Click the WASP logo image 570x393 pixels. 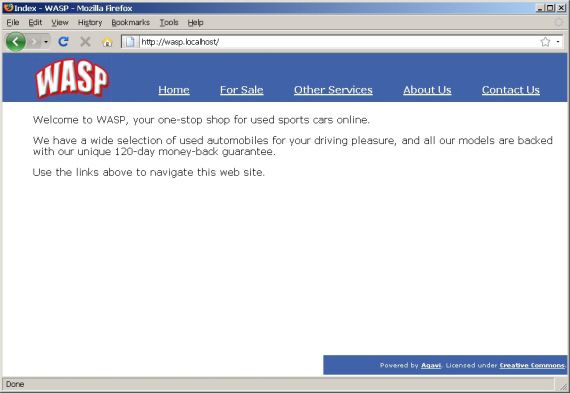coord(72,78)
